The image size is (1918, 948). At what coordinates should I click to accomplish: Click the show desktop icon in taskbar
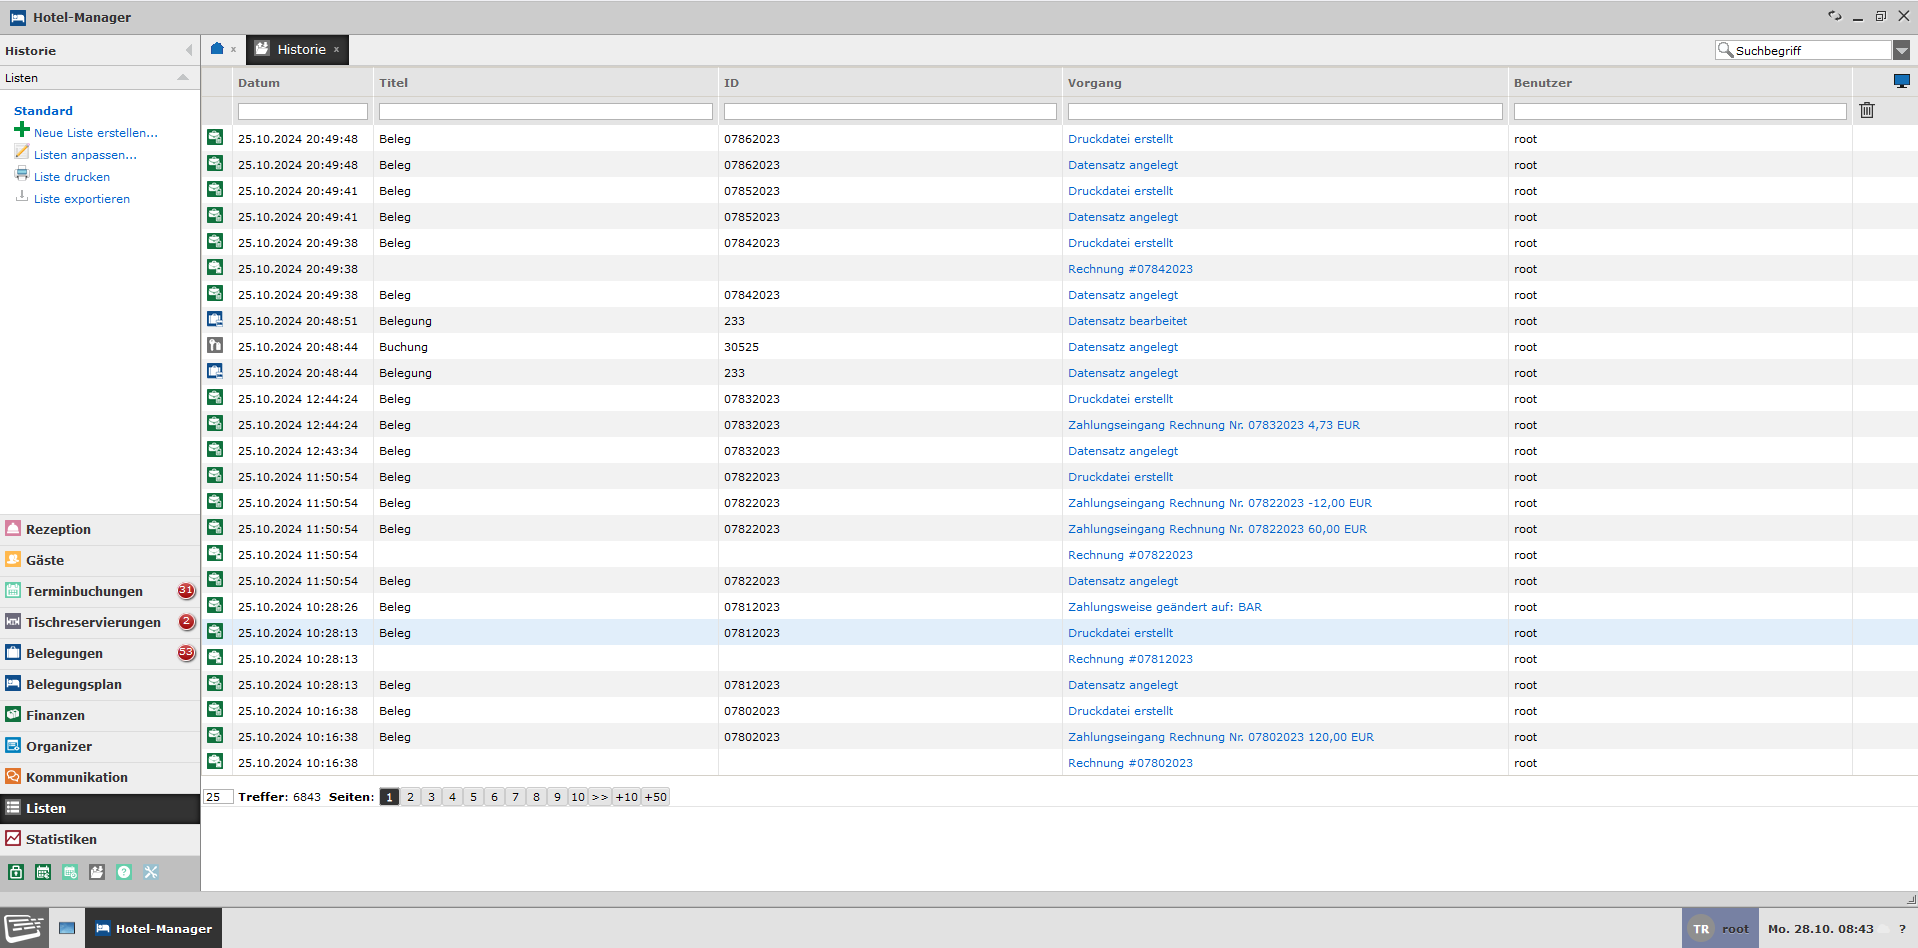(67, 929)
